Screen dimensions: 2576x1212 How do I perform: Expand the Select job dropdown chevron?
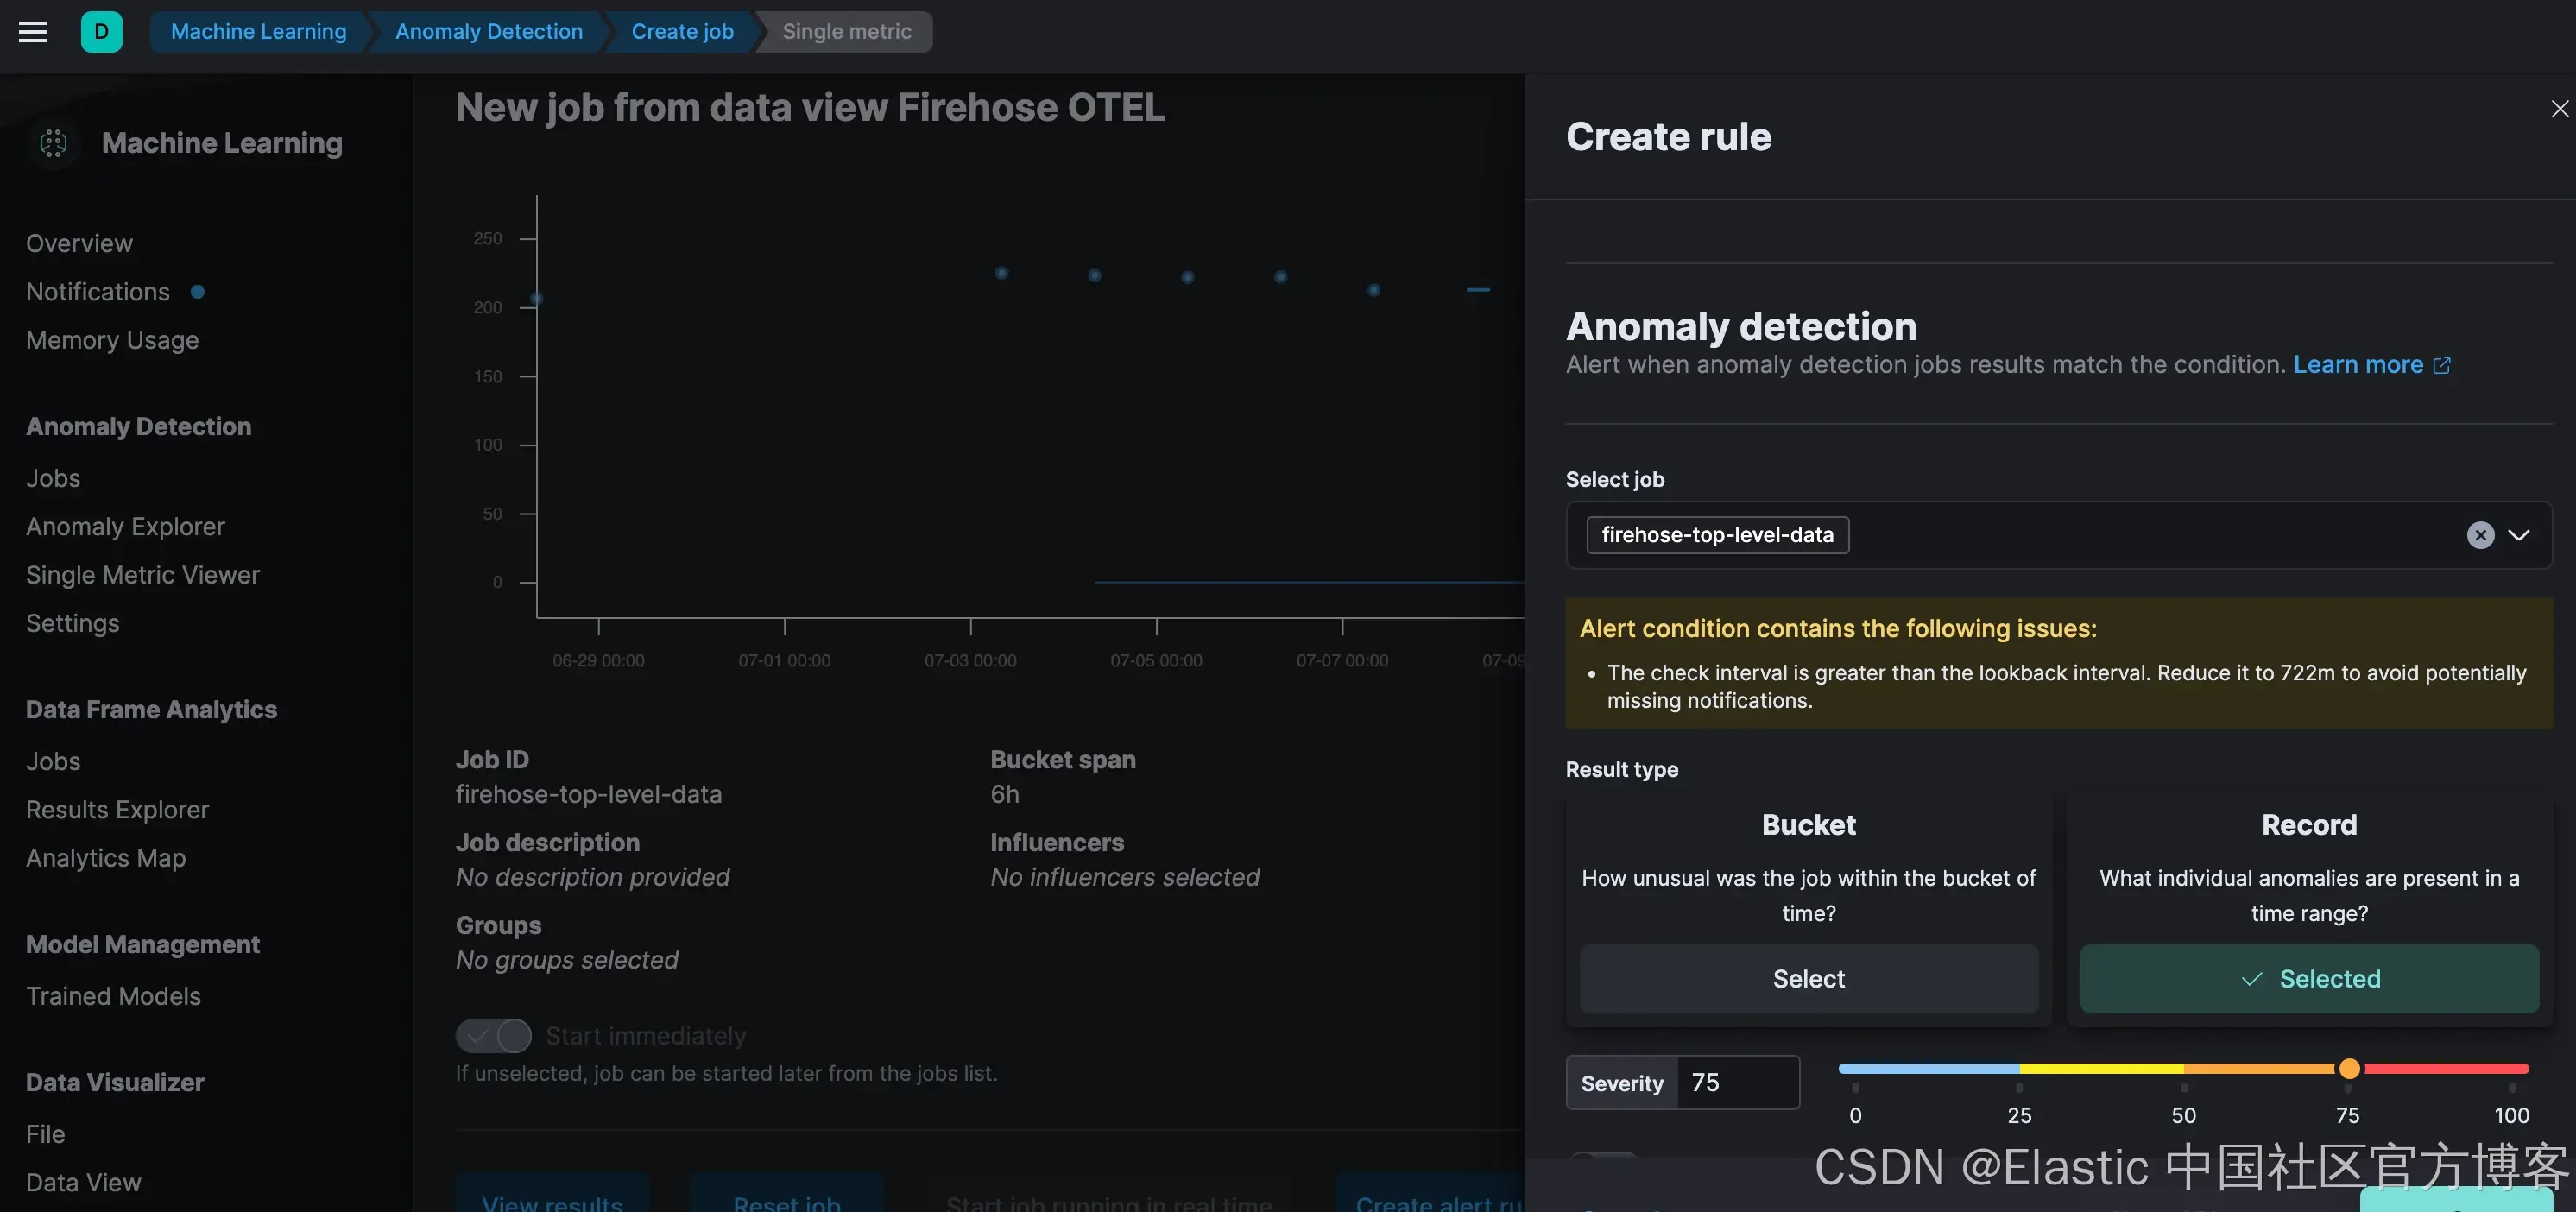click(x=2519, y=535)
